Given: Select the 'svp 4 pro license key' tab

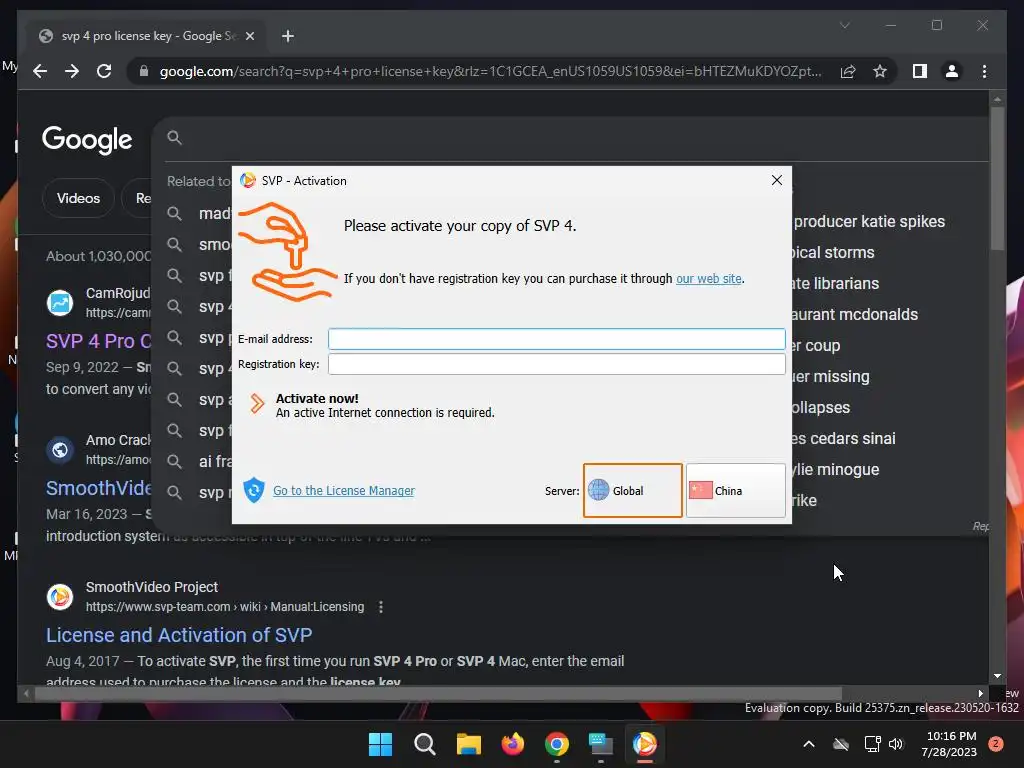Looking at the screenshot, I should point(147,36).
